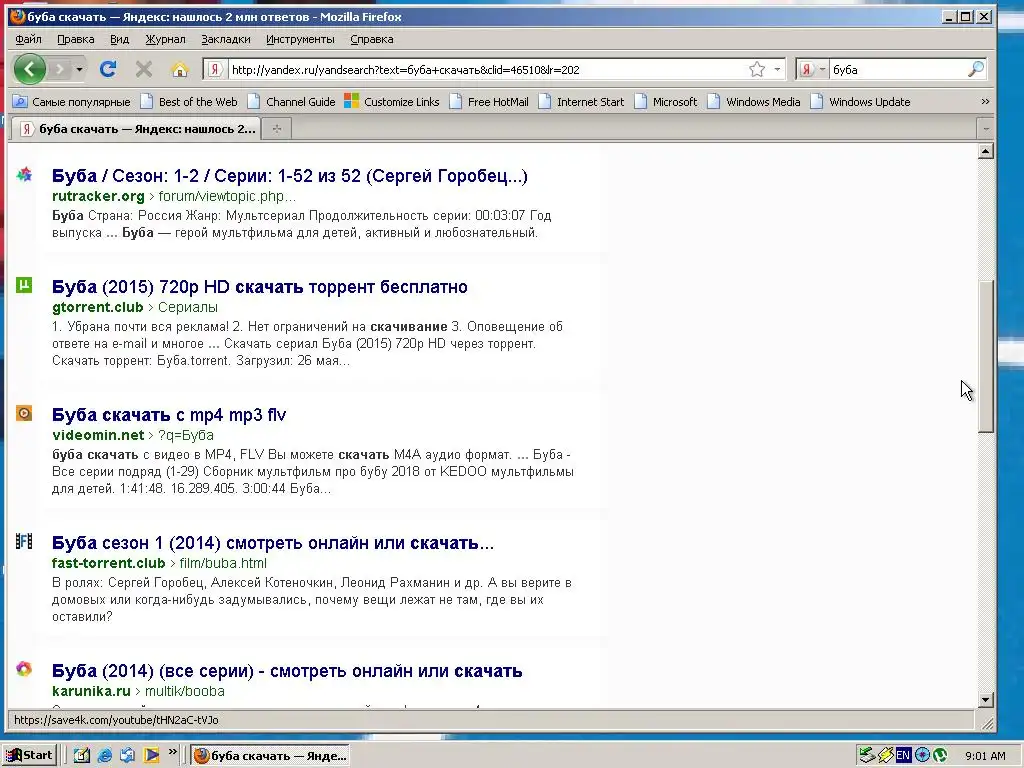This screenshot has width=1024, height=768.
Task: Open the Самые популярные bookmark
Action: [72, 102]
